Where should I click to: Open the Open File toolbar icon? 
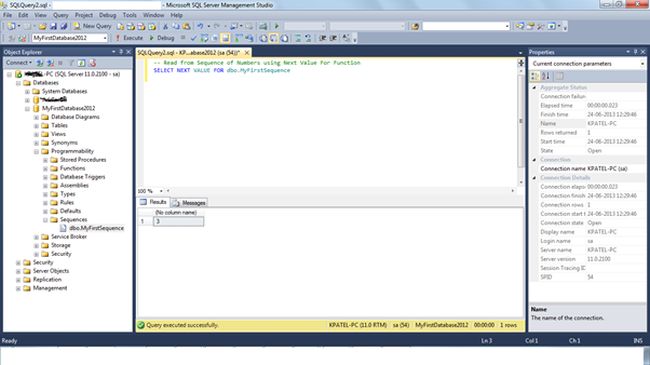42,26
